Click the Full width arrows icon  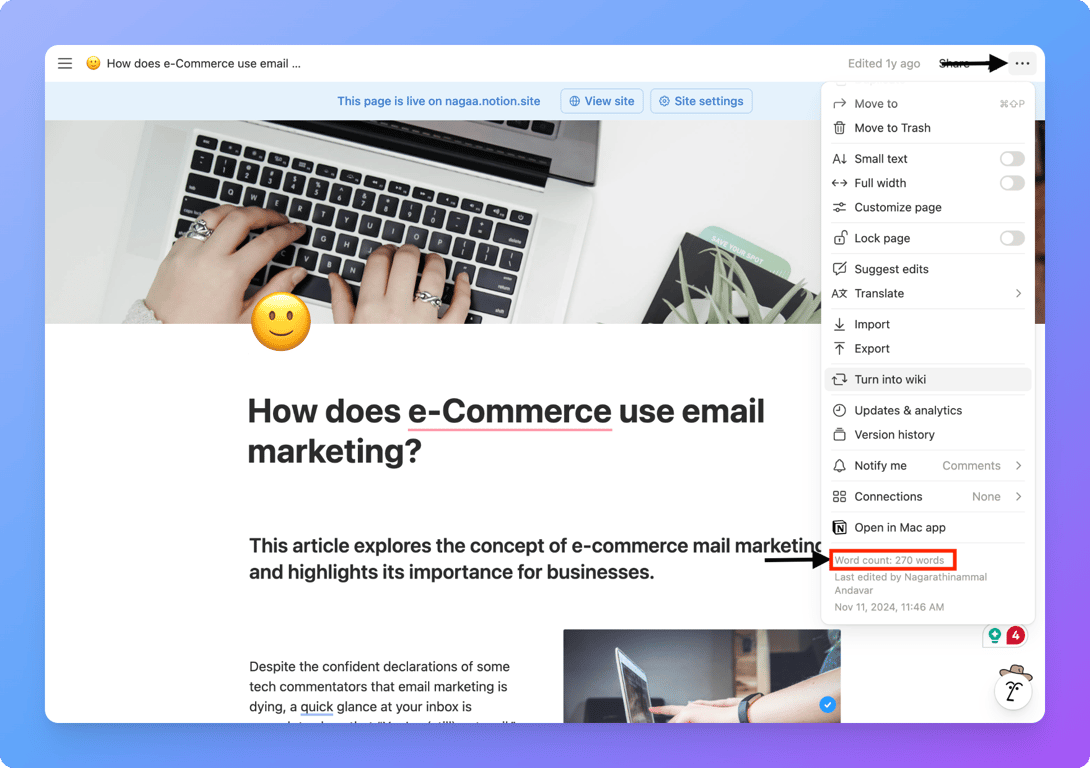[840, 183]
